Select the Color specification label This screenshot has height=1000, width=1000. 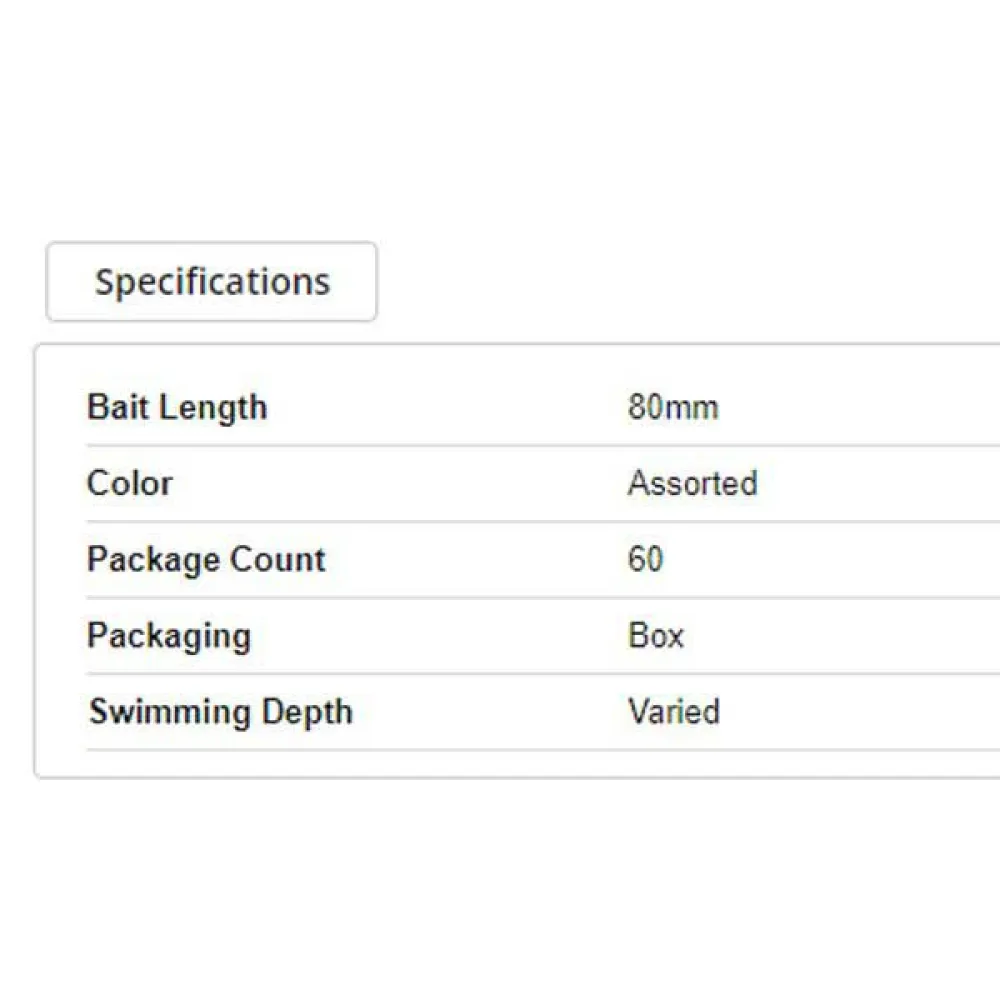[x=130, y=484]
